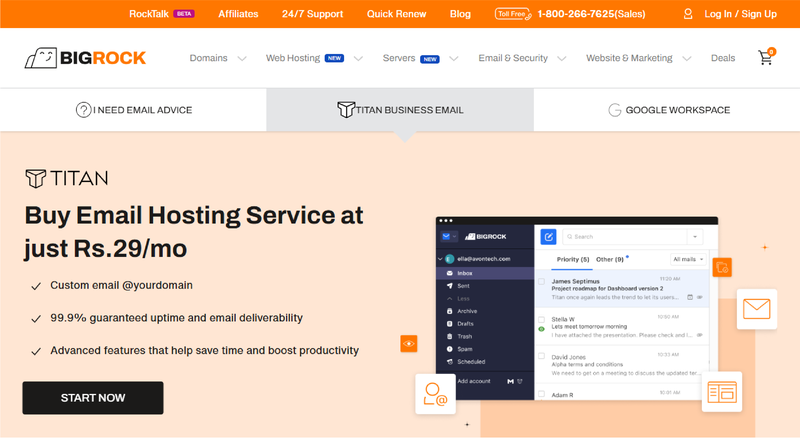Click Add account in mail sidebar

pyautogui.click(x=473, y=381)
